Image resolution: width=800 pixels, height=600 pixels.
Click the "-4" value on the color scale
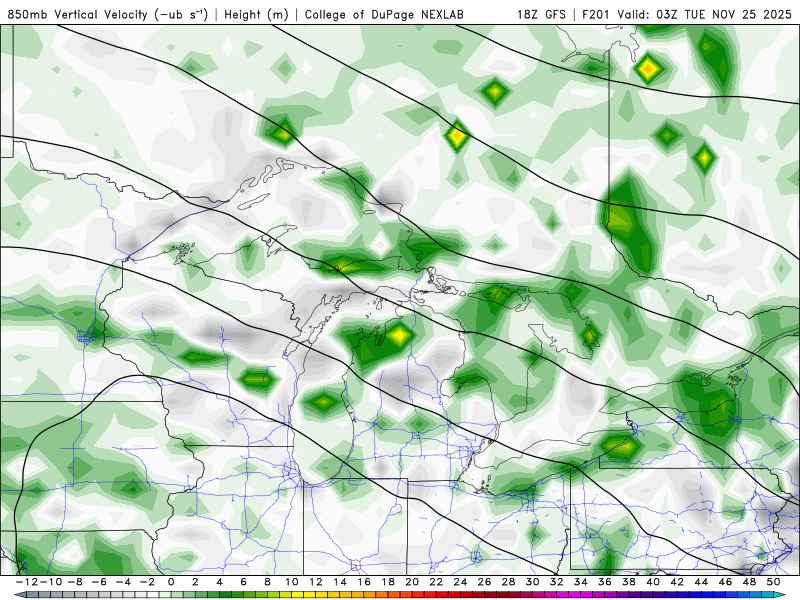tap(123, 582)
